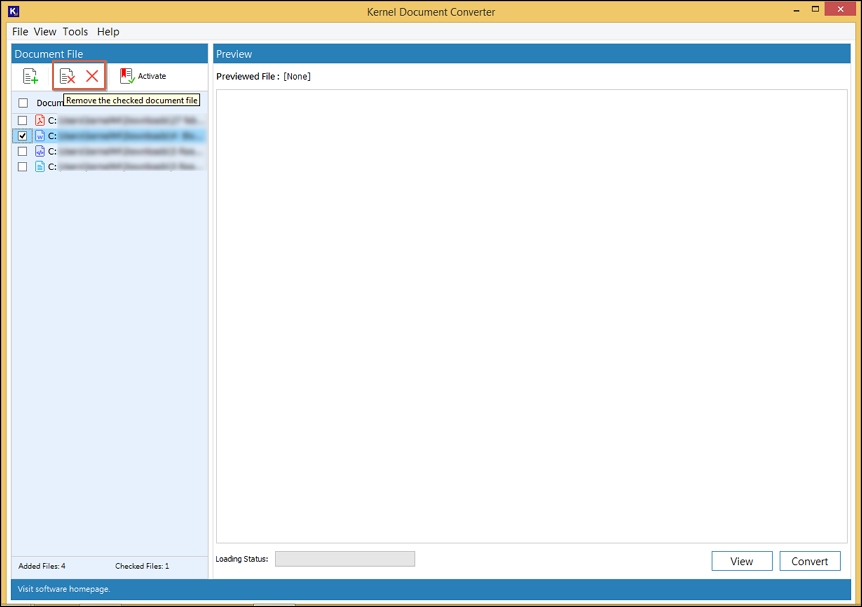Image resolution: width=862 pixels, height=607 pixels.
Task: Click the PDF file icon in list
Action: [40, 120]
